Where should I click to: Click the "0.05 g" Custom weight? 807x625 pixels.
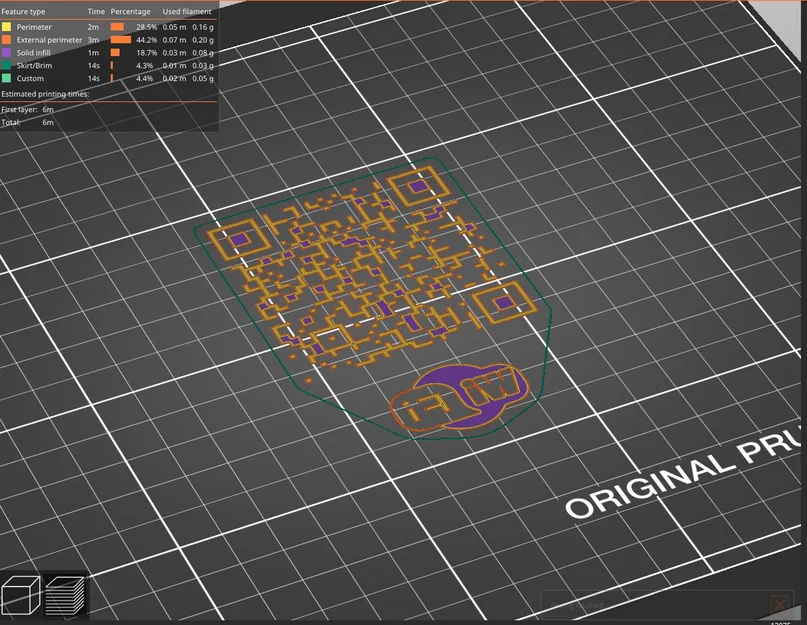tap(203, 78)
